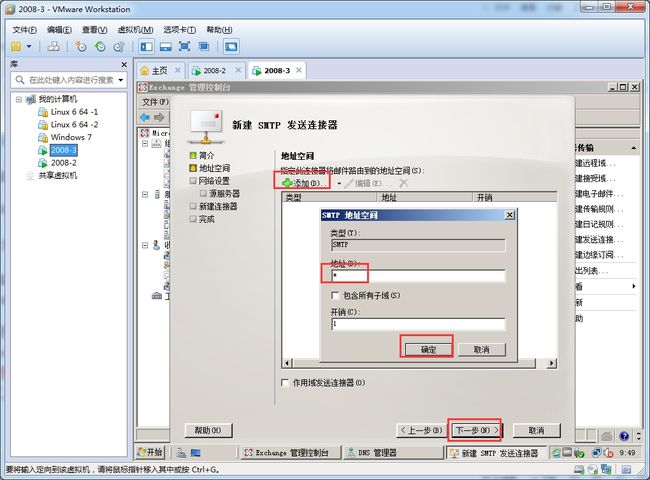The image size is (650, 480).
Task: Toggle the 包含所有子域 checkbox
Action: coord(335,296)
